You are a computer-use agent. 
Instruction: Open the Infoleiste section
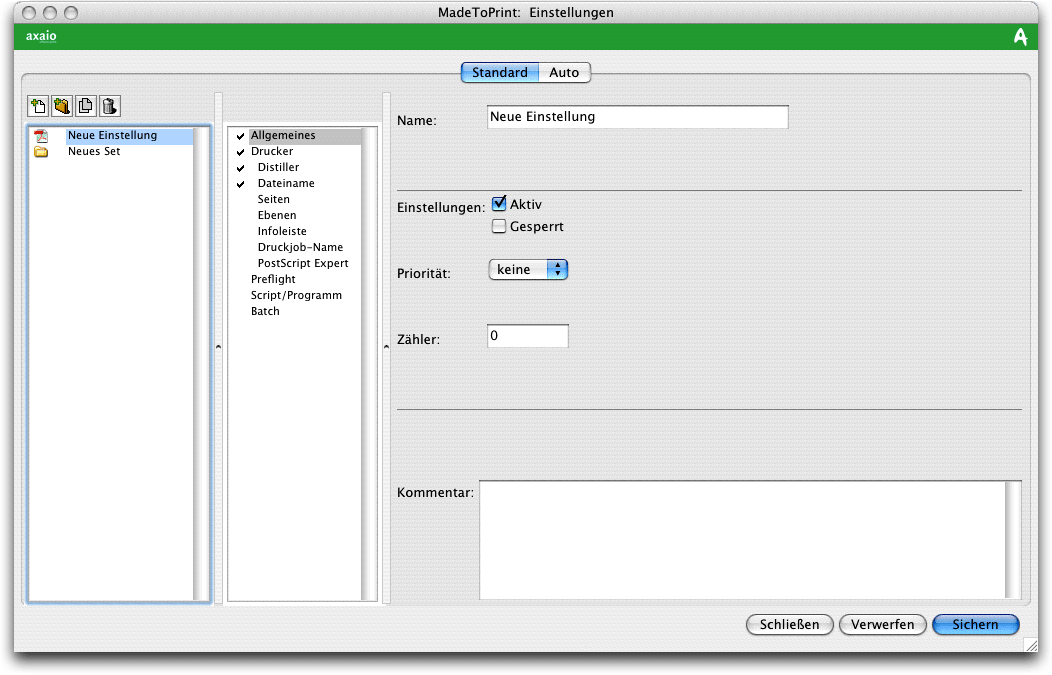point(282,231)
